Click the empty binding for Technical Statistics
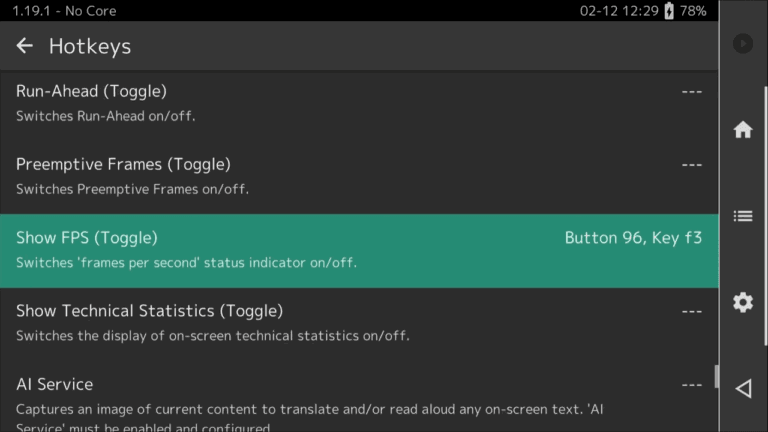Image resolution: width=768 pixels, height=432 pixels. tap(691, 311)
